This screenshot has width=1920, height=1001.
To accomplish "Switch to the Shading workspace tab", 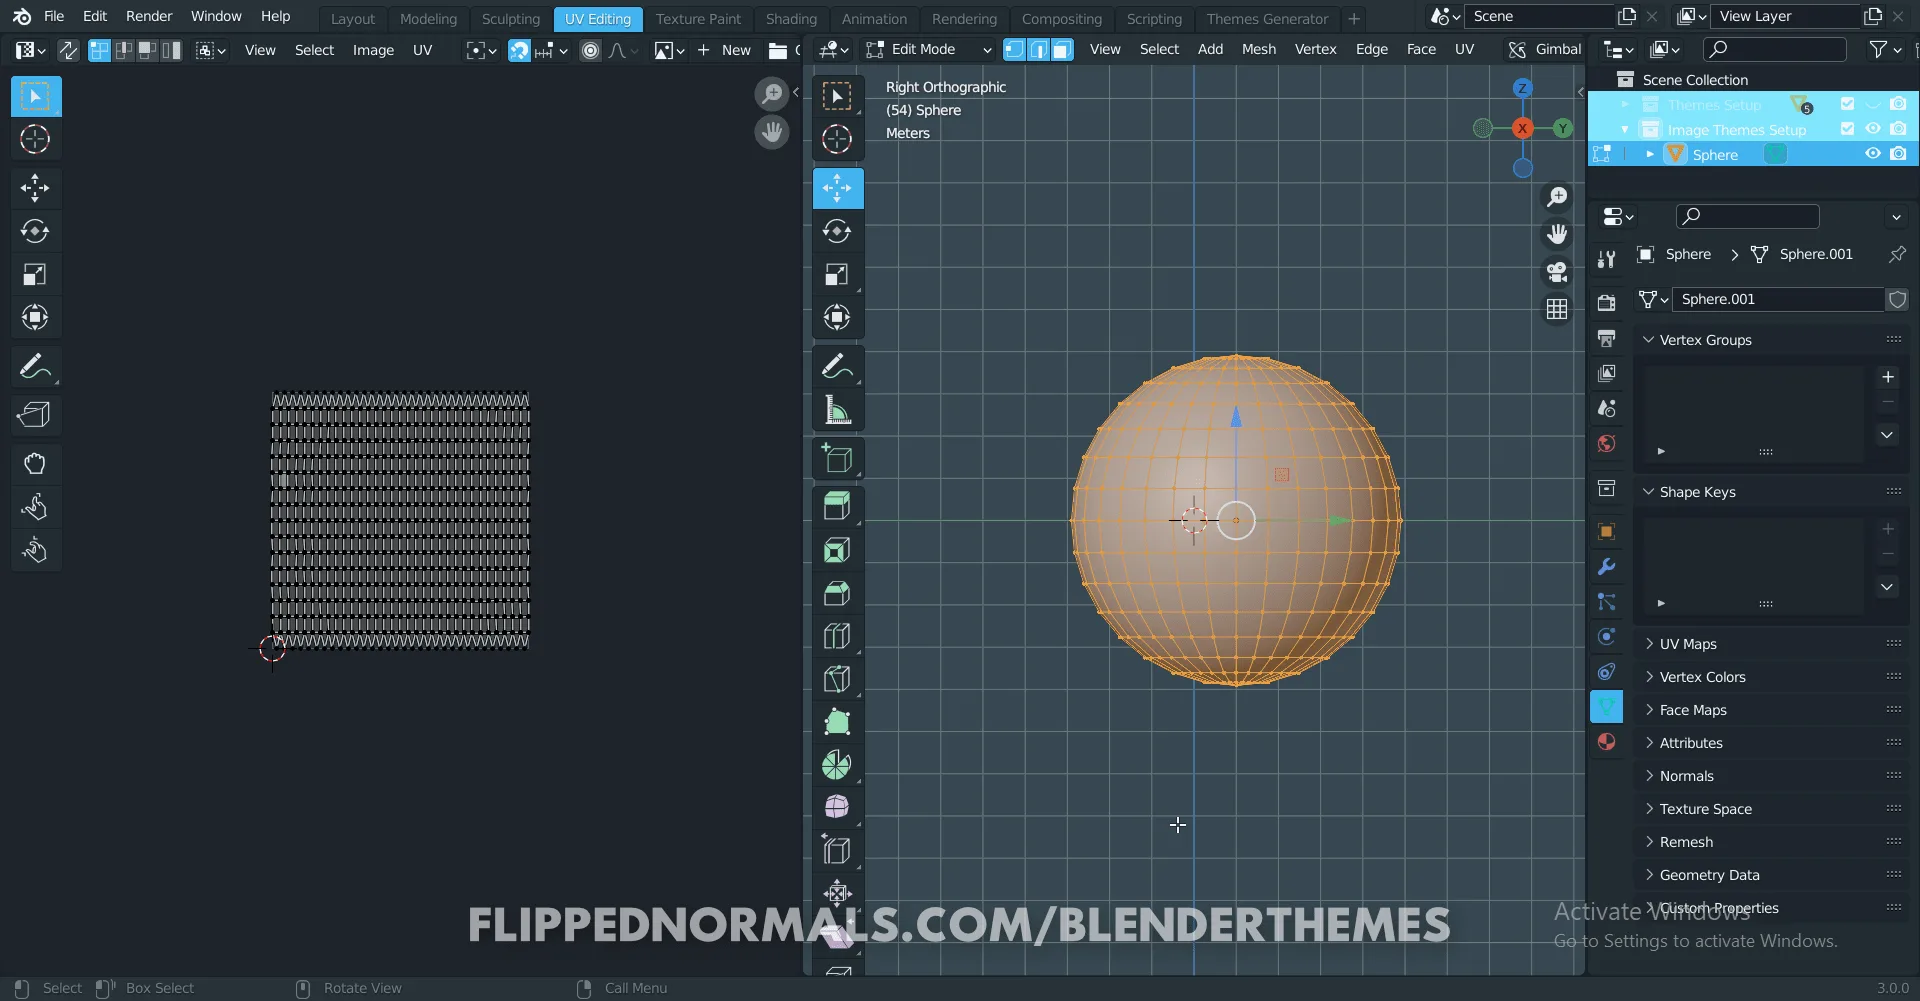I will pyautogui.click(x=791, y=18).
